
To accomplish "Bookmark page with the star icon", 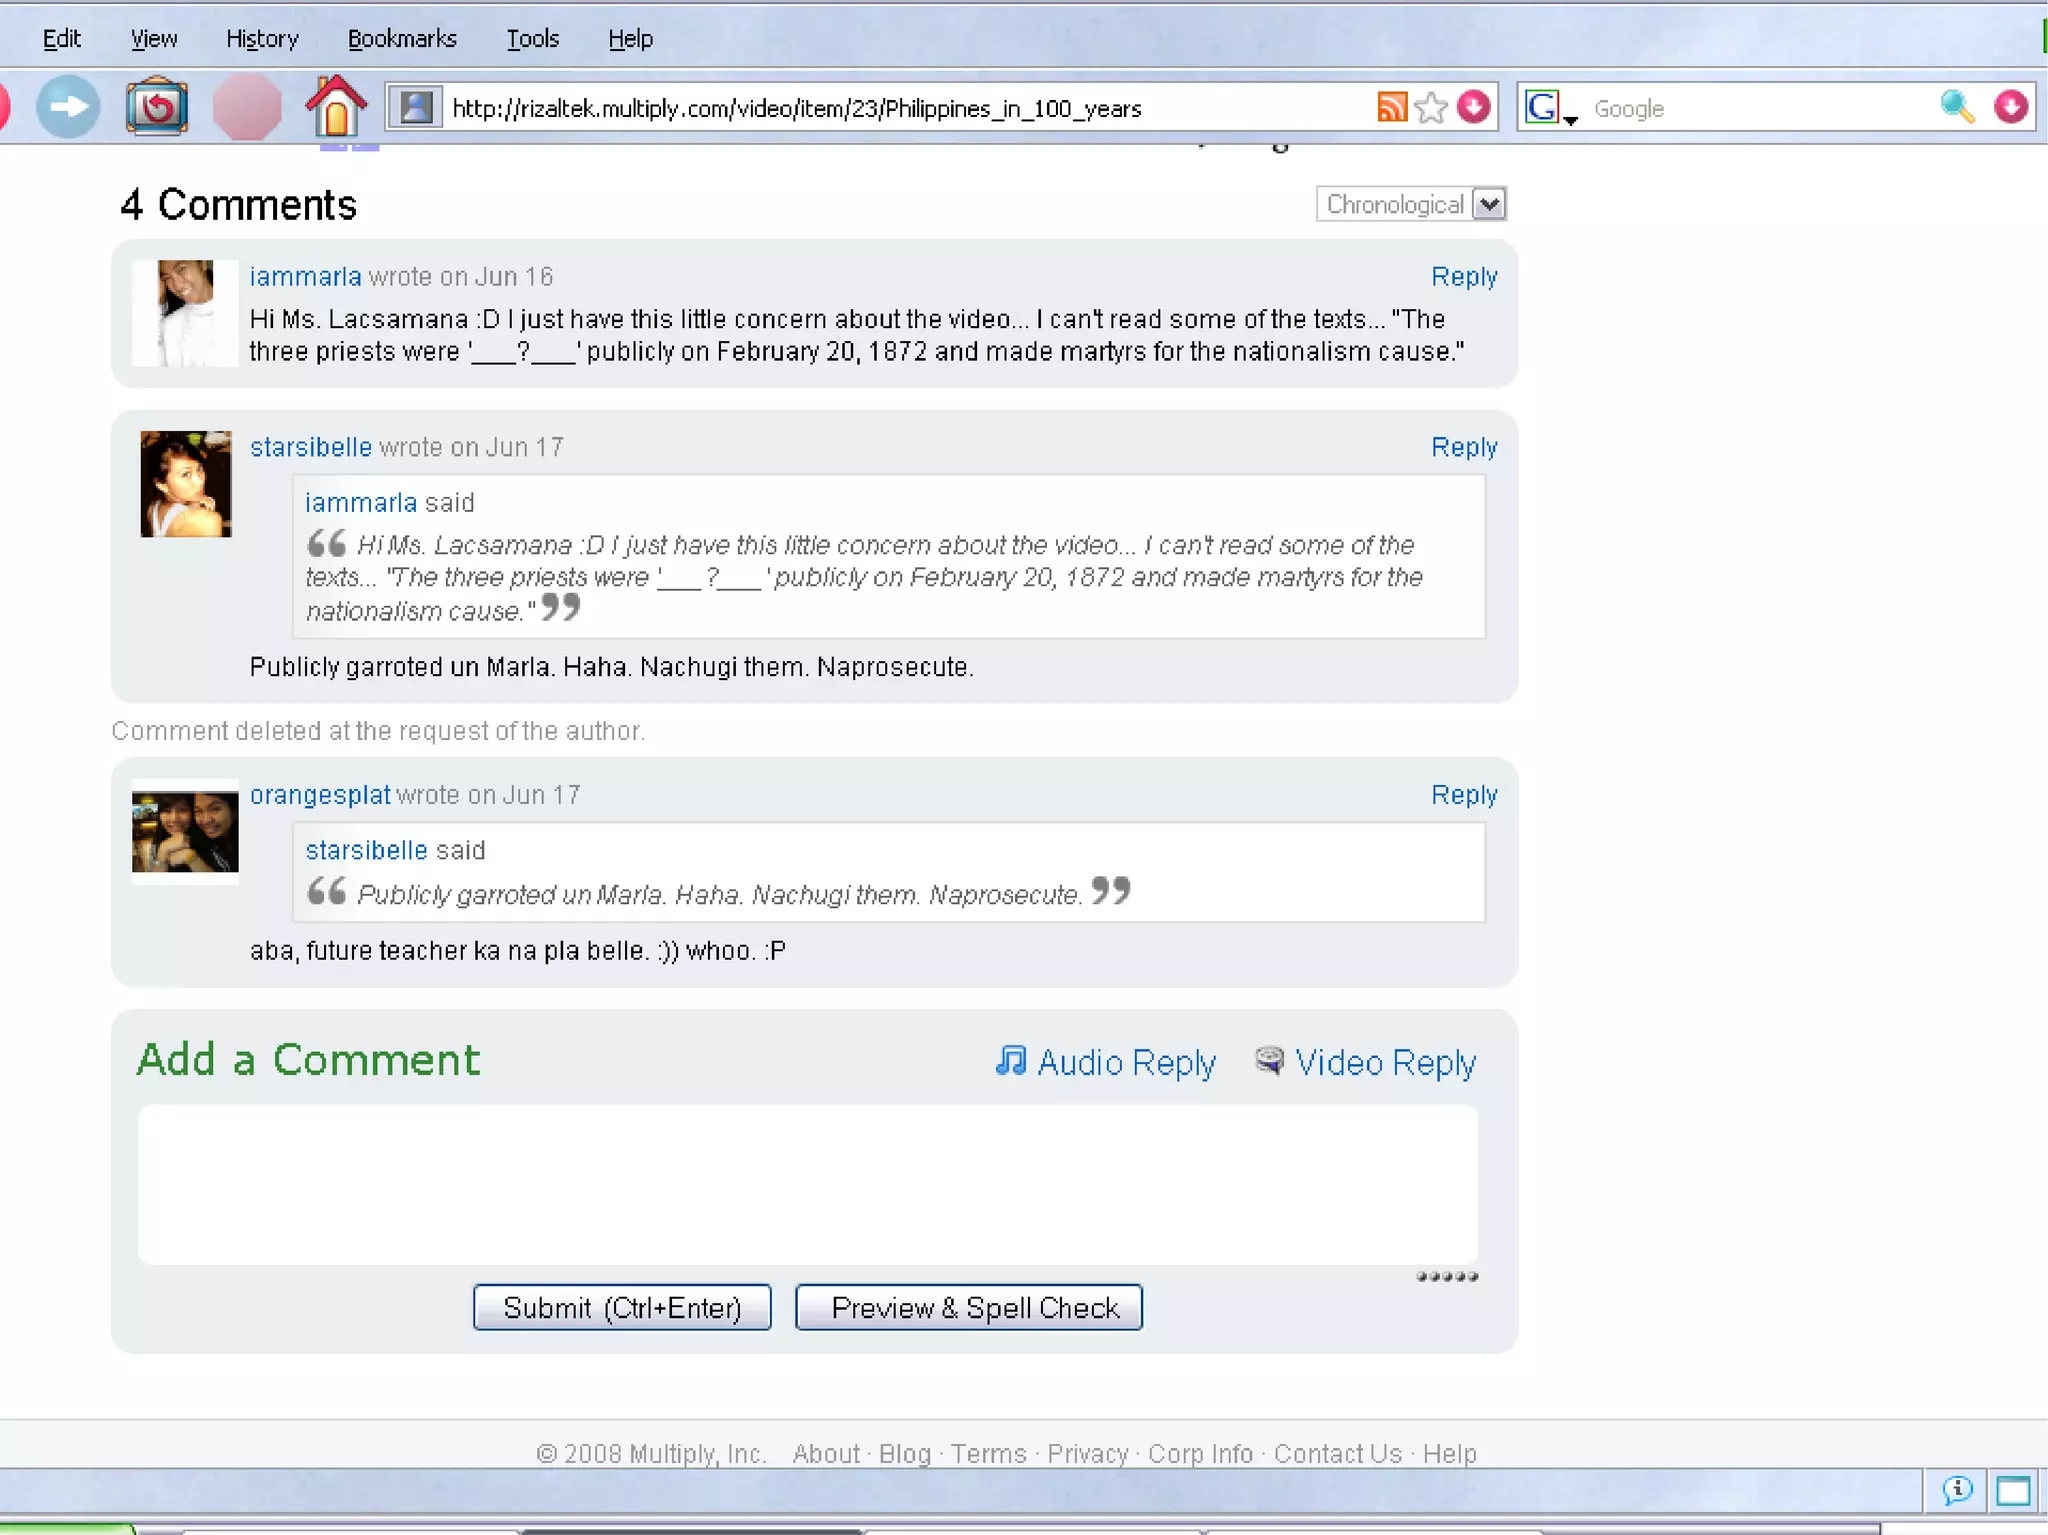I will [x=1431, y=107].
